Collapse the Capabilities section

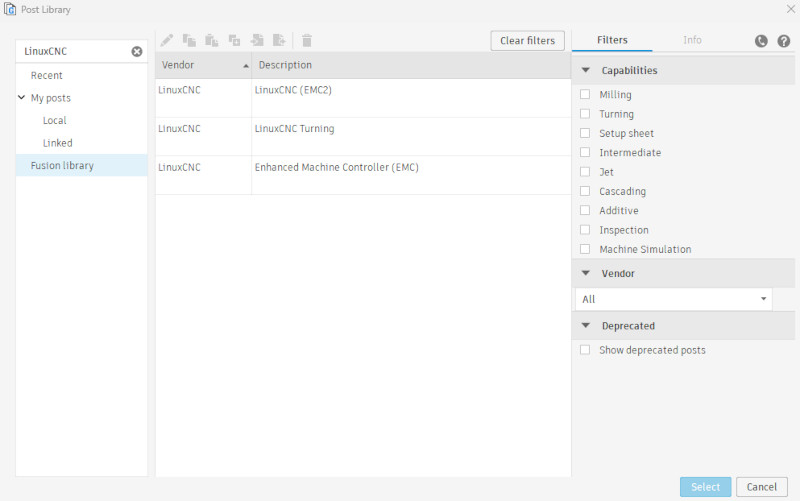pyautogui.click(x=586, y=70)
